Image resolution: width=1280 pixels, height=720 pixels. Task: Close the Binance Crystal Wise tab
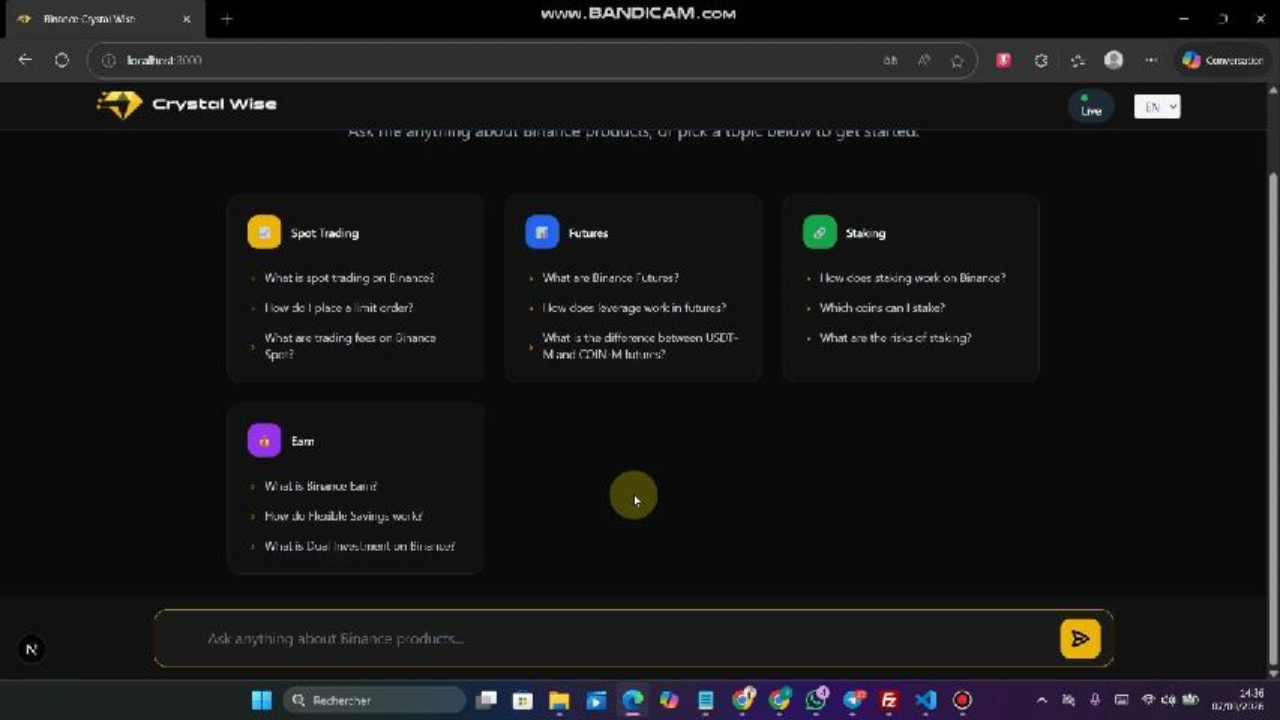coord(186,19)
